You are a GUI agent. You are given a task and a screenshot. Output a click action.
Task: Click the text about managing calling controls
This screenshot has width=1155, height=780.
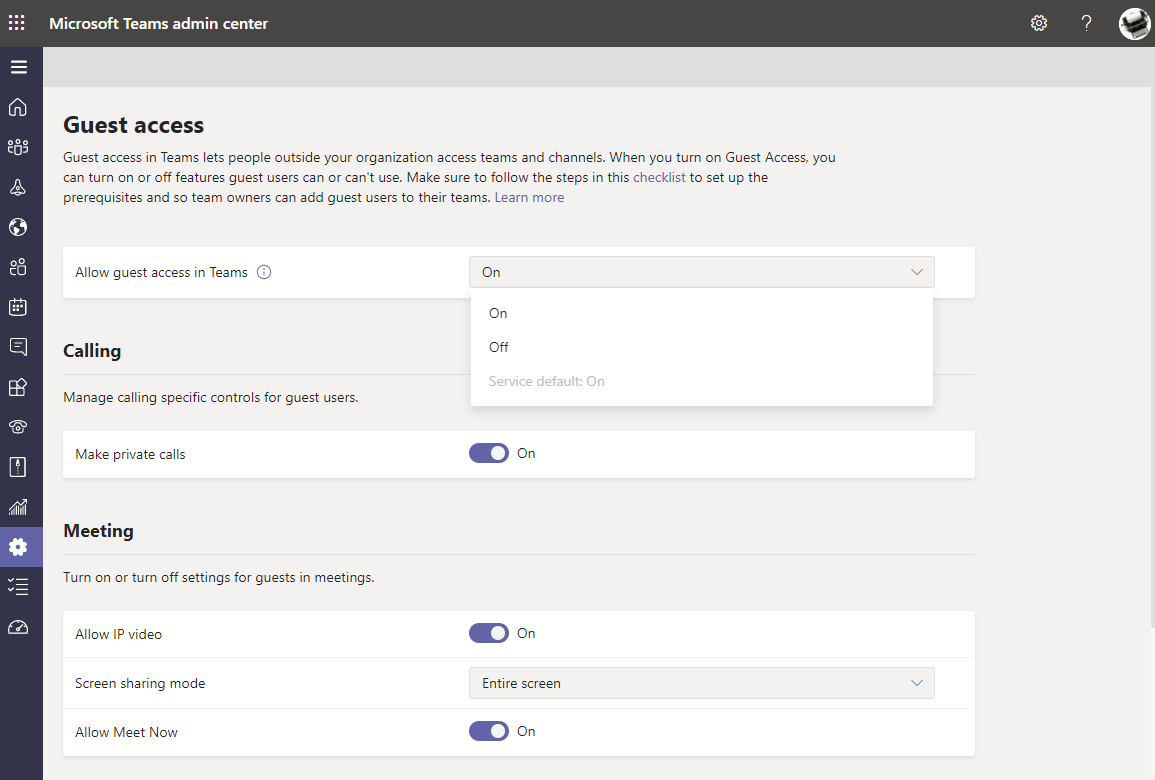coord(211,398)
